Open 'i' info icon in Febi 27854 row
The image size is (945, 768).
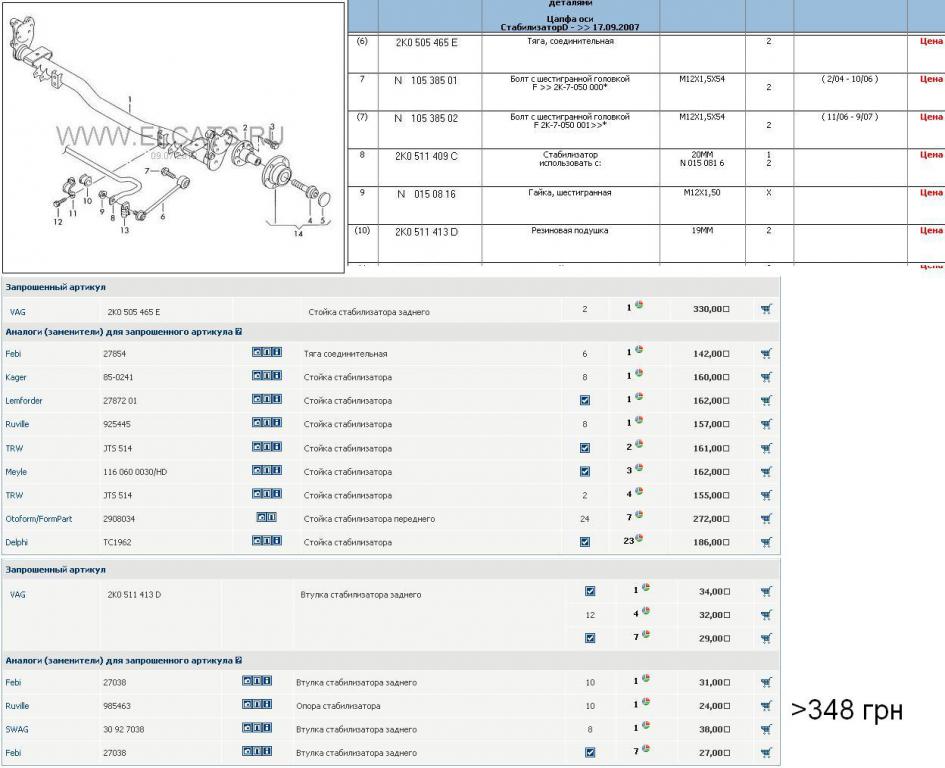coord(277,352)
